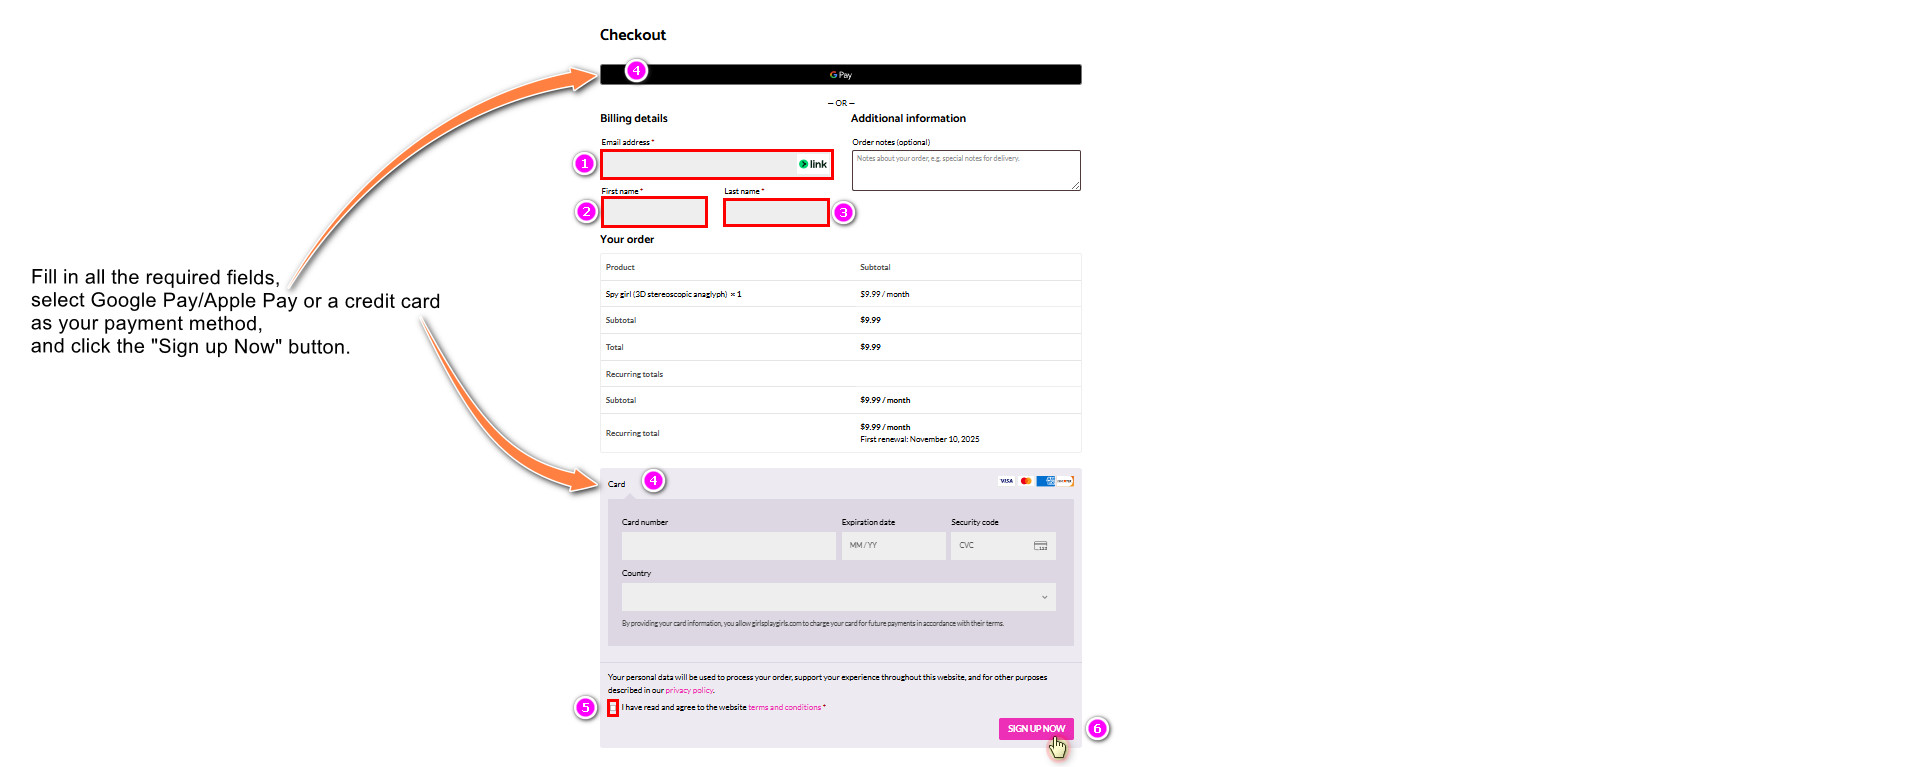Click the Google Pay button
Viewport: 1920px width, 767px height.
point(840,75)
